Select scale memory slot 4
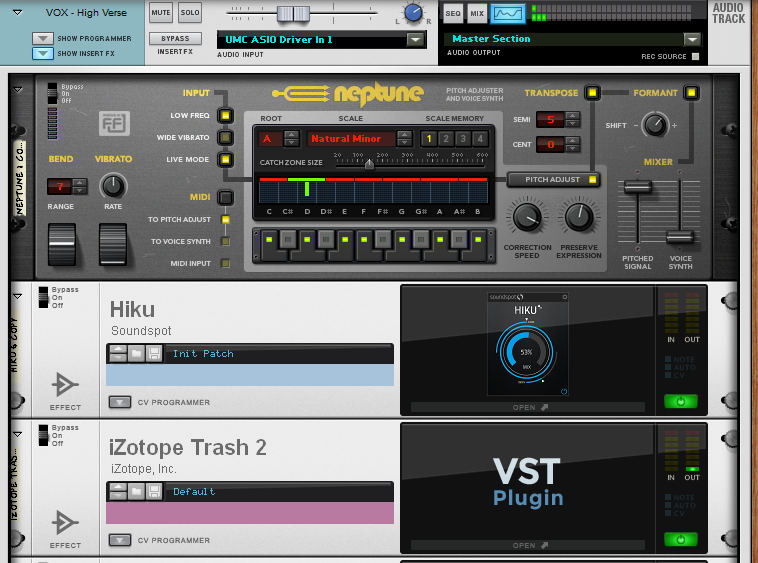 [480, 139]
